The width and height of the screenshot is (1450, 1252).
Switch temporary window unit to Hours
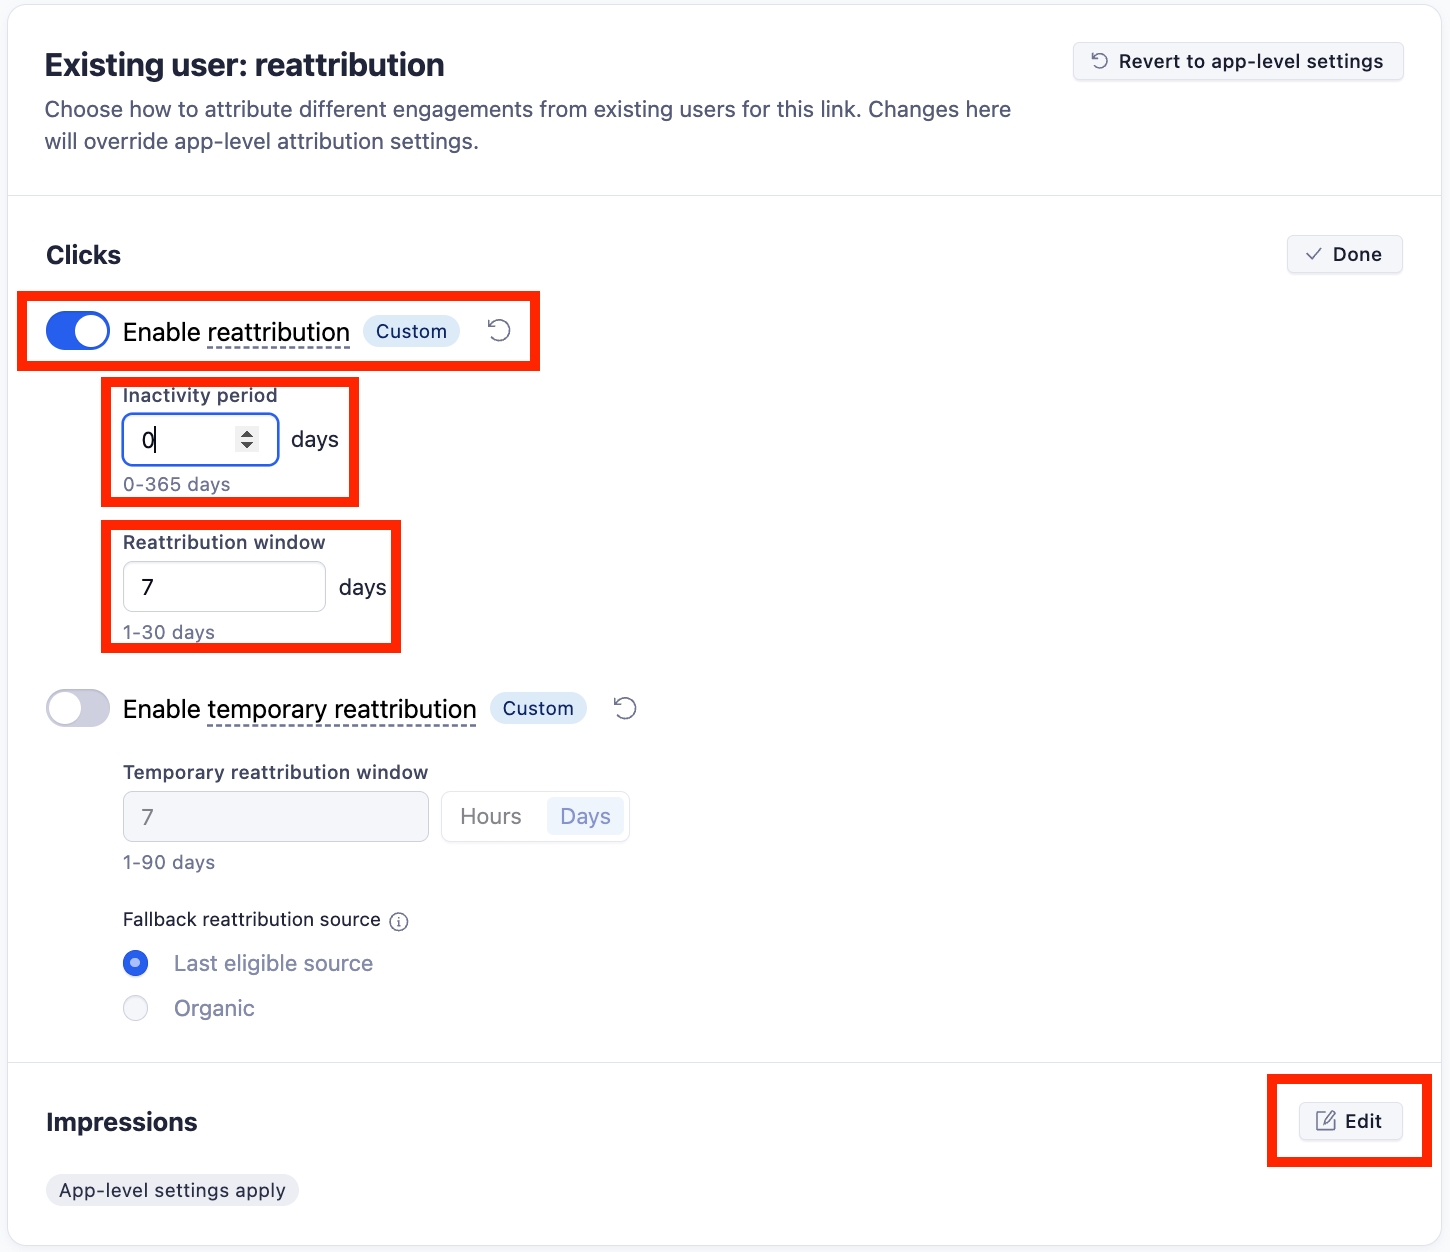[490, 817]
